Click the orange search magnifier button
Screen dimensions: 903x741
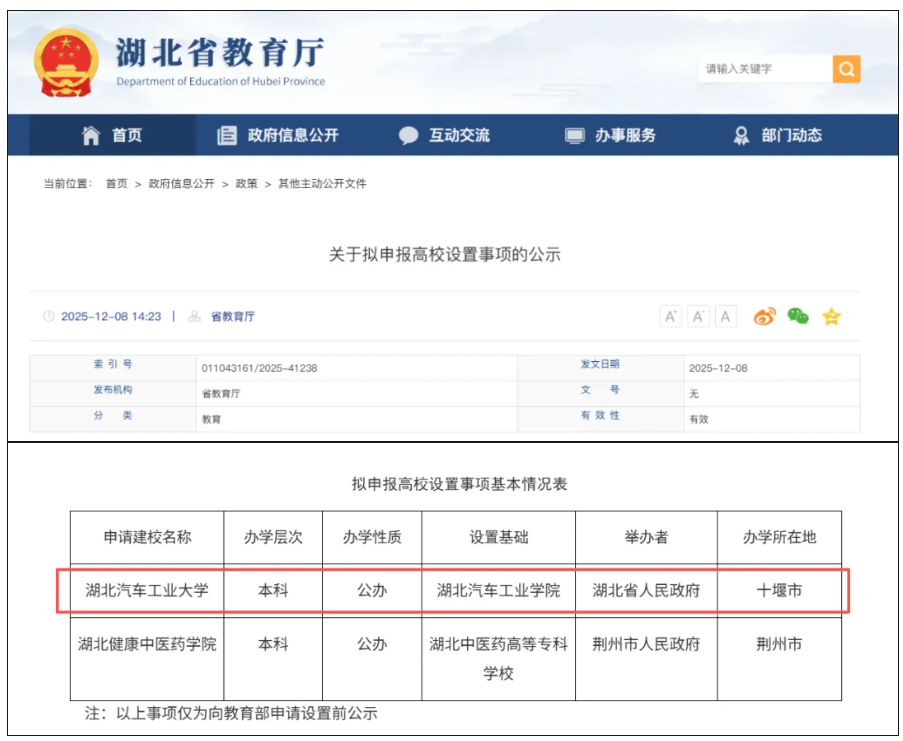(x=846, y=69)
